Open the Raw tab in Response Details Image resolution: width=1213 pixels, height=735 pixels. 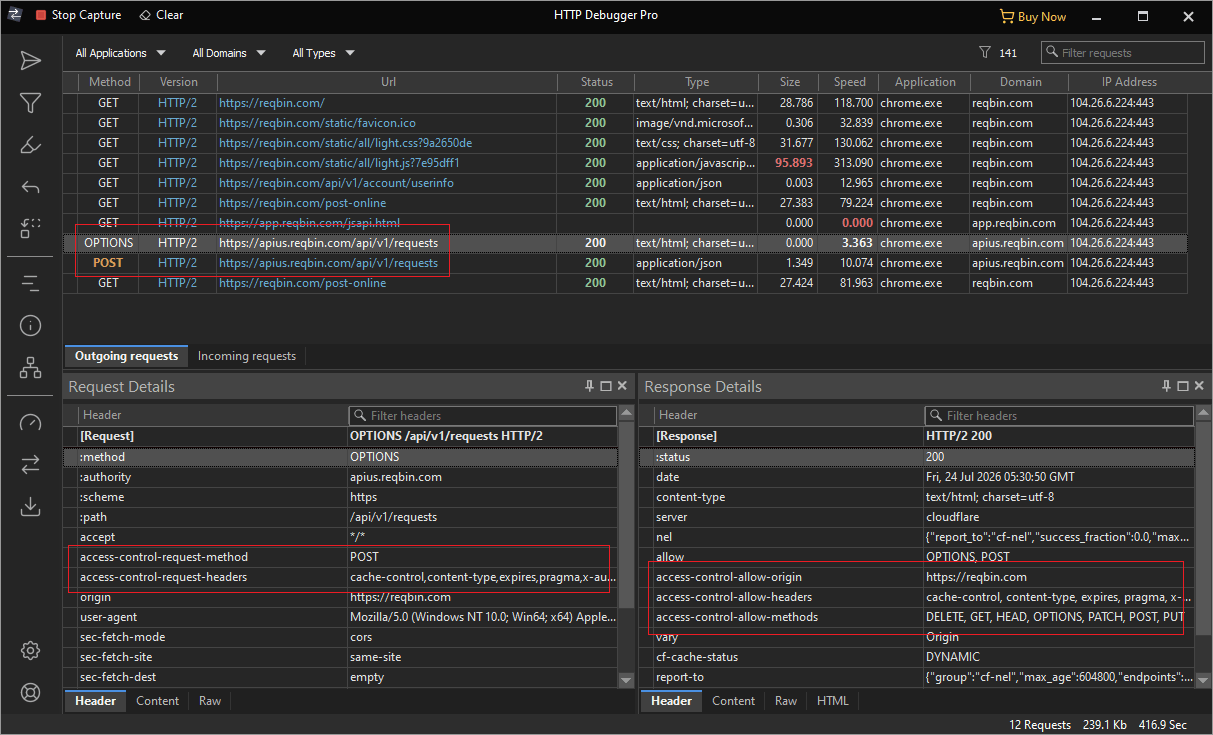click(786, 701)
